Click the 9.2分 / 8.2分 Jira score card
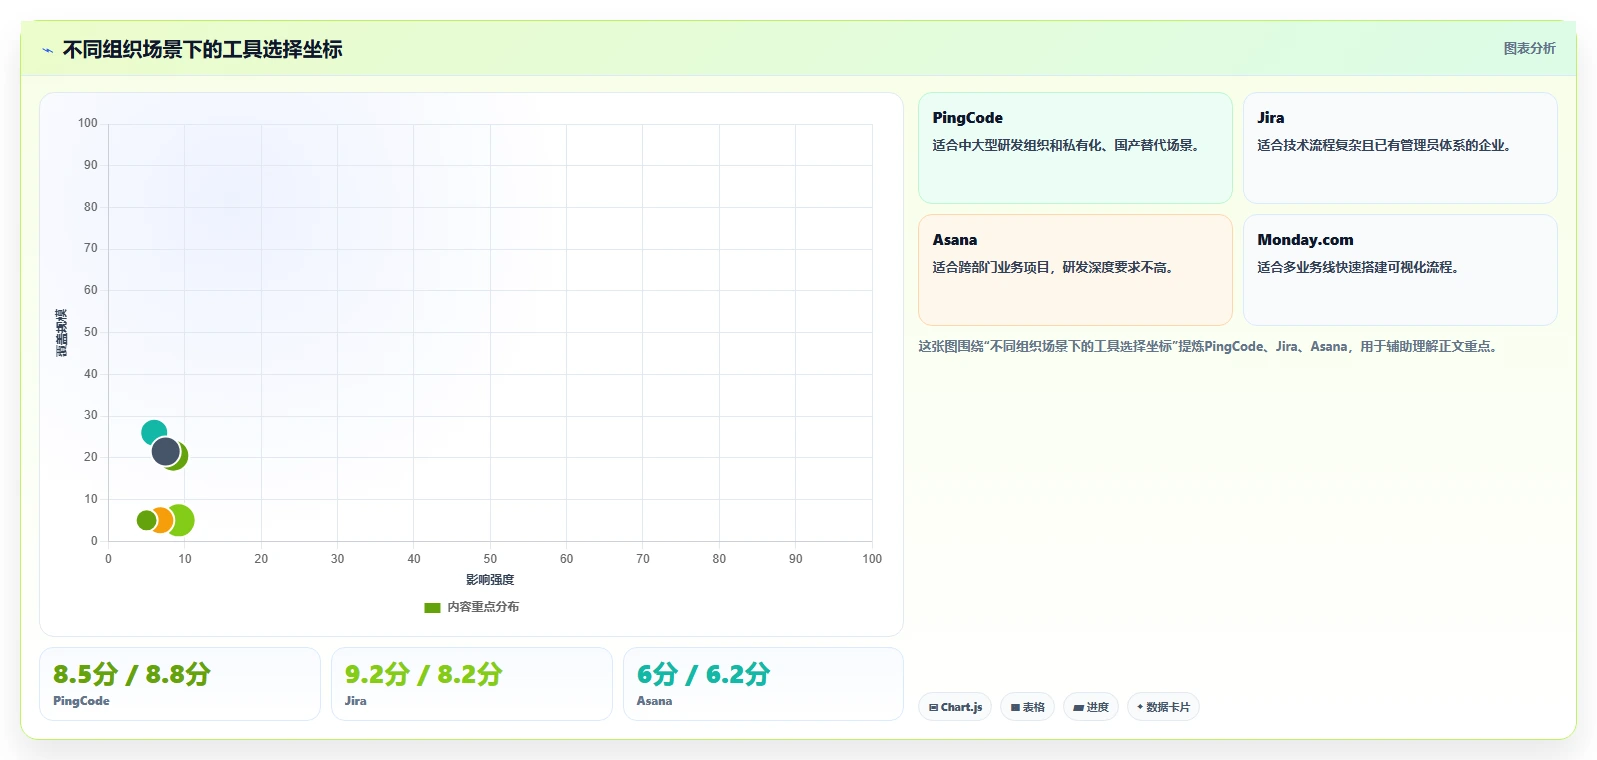 point(472,684)
